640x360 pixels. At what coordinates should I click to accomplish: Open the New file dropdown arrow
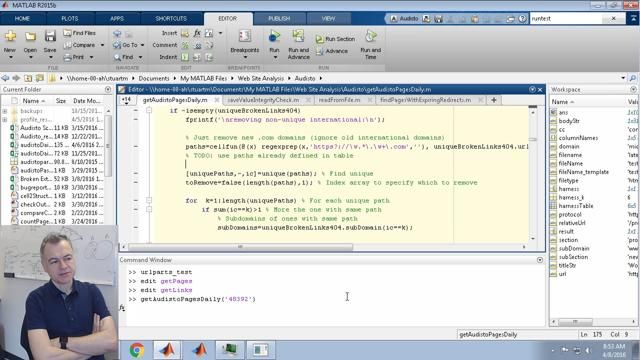click(x=11, y=57)
